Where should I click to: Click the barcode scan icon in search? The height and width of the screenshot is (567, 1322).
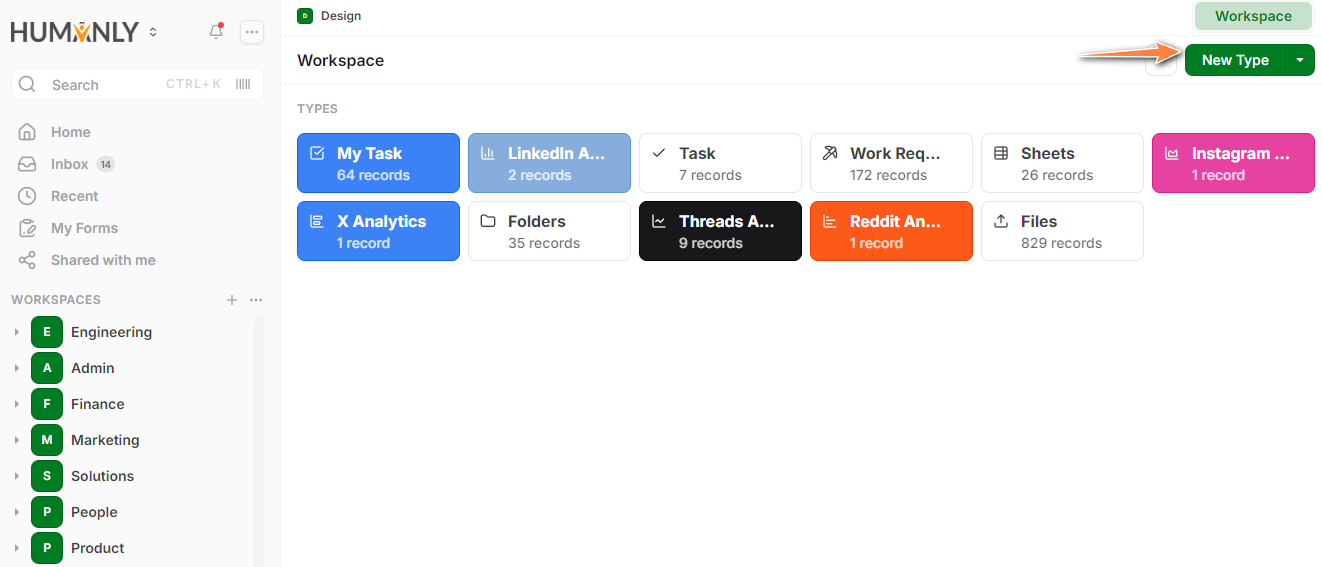(x=243, y=85)
